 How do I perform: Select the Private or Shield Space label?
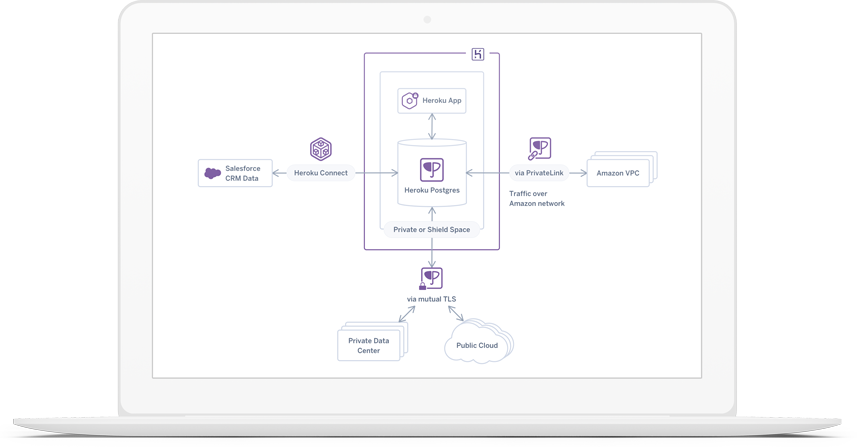pyautogui.click(x=432, y=230)
